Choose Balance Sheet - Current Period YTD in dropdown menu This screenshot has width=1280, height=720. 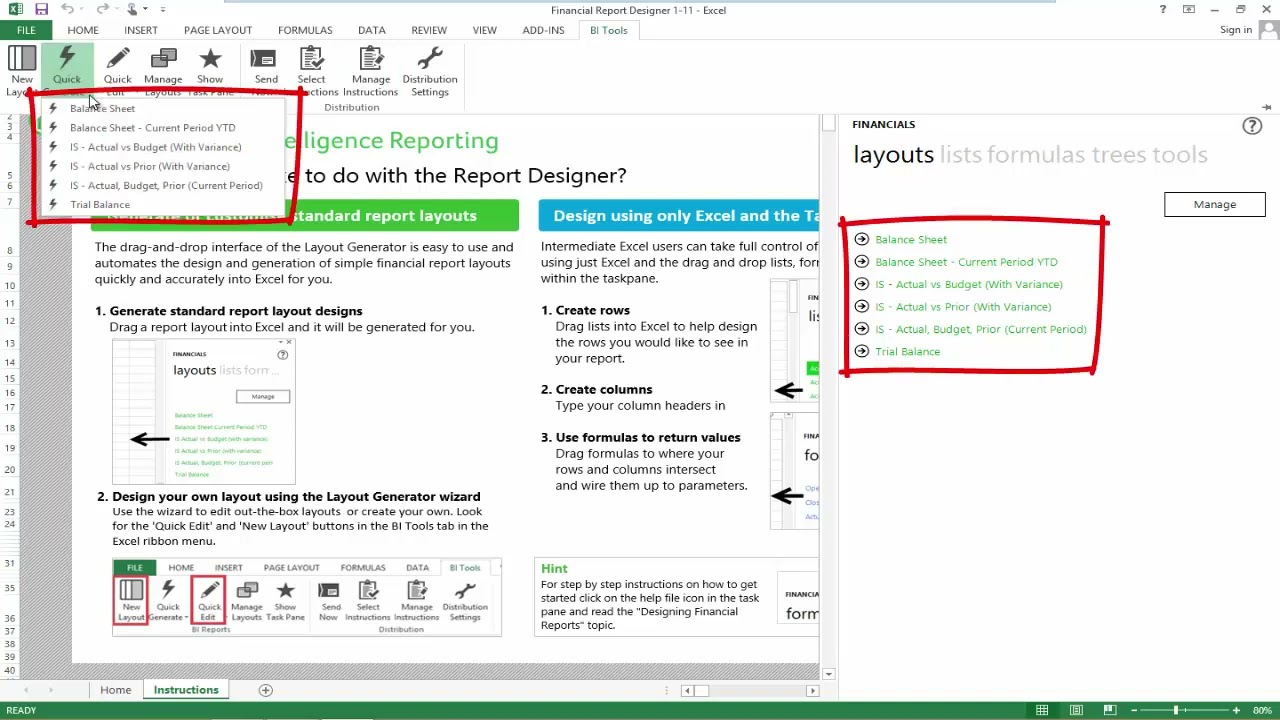165,128
